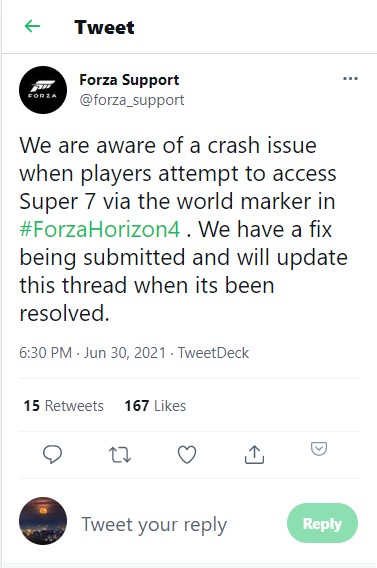Open the Pocket save icon

point(319,448)
